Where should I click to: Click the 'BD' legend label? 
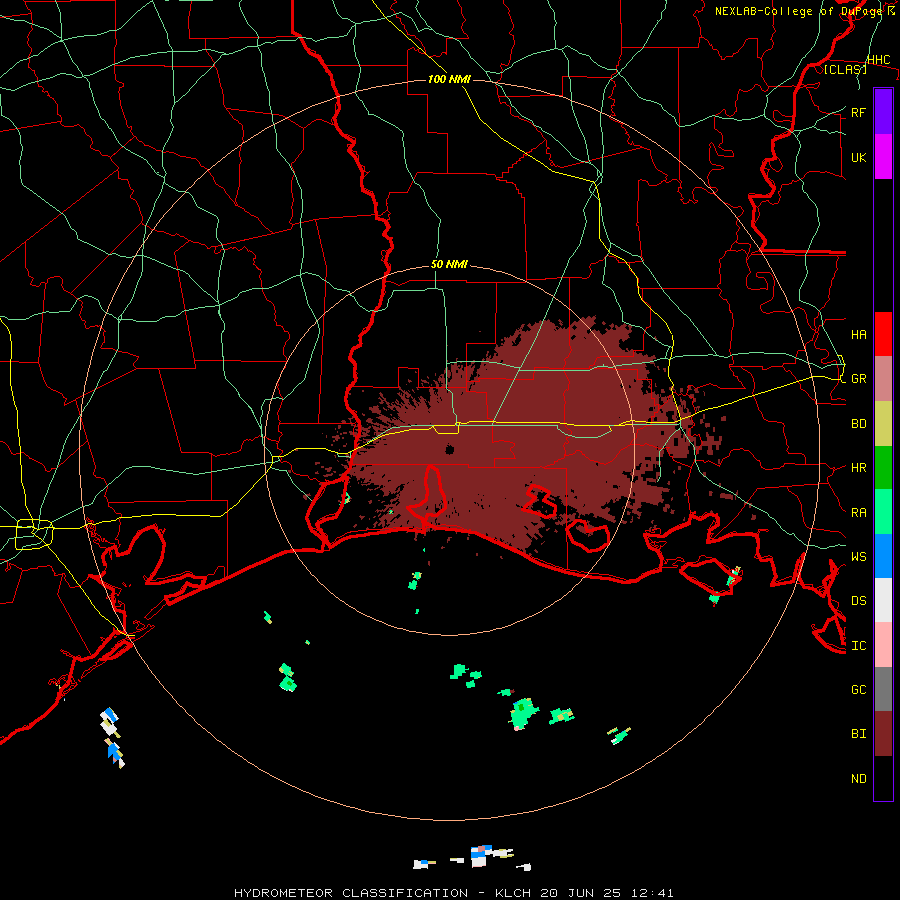[x=858, y=424]
